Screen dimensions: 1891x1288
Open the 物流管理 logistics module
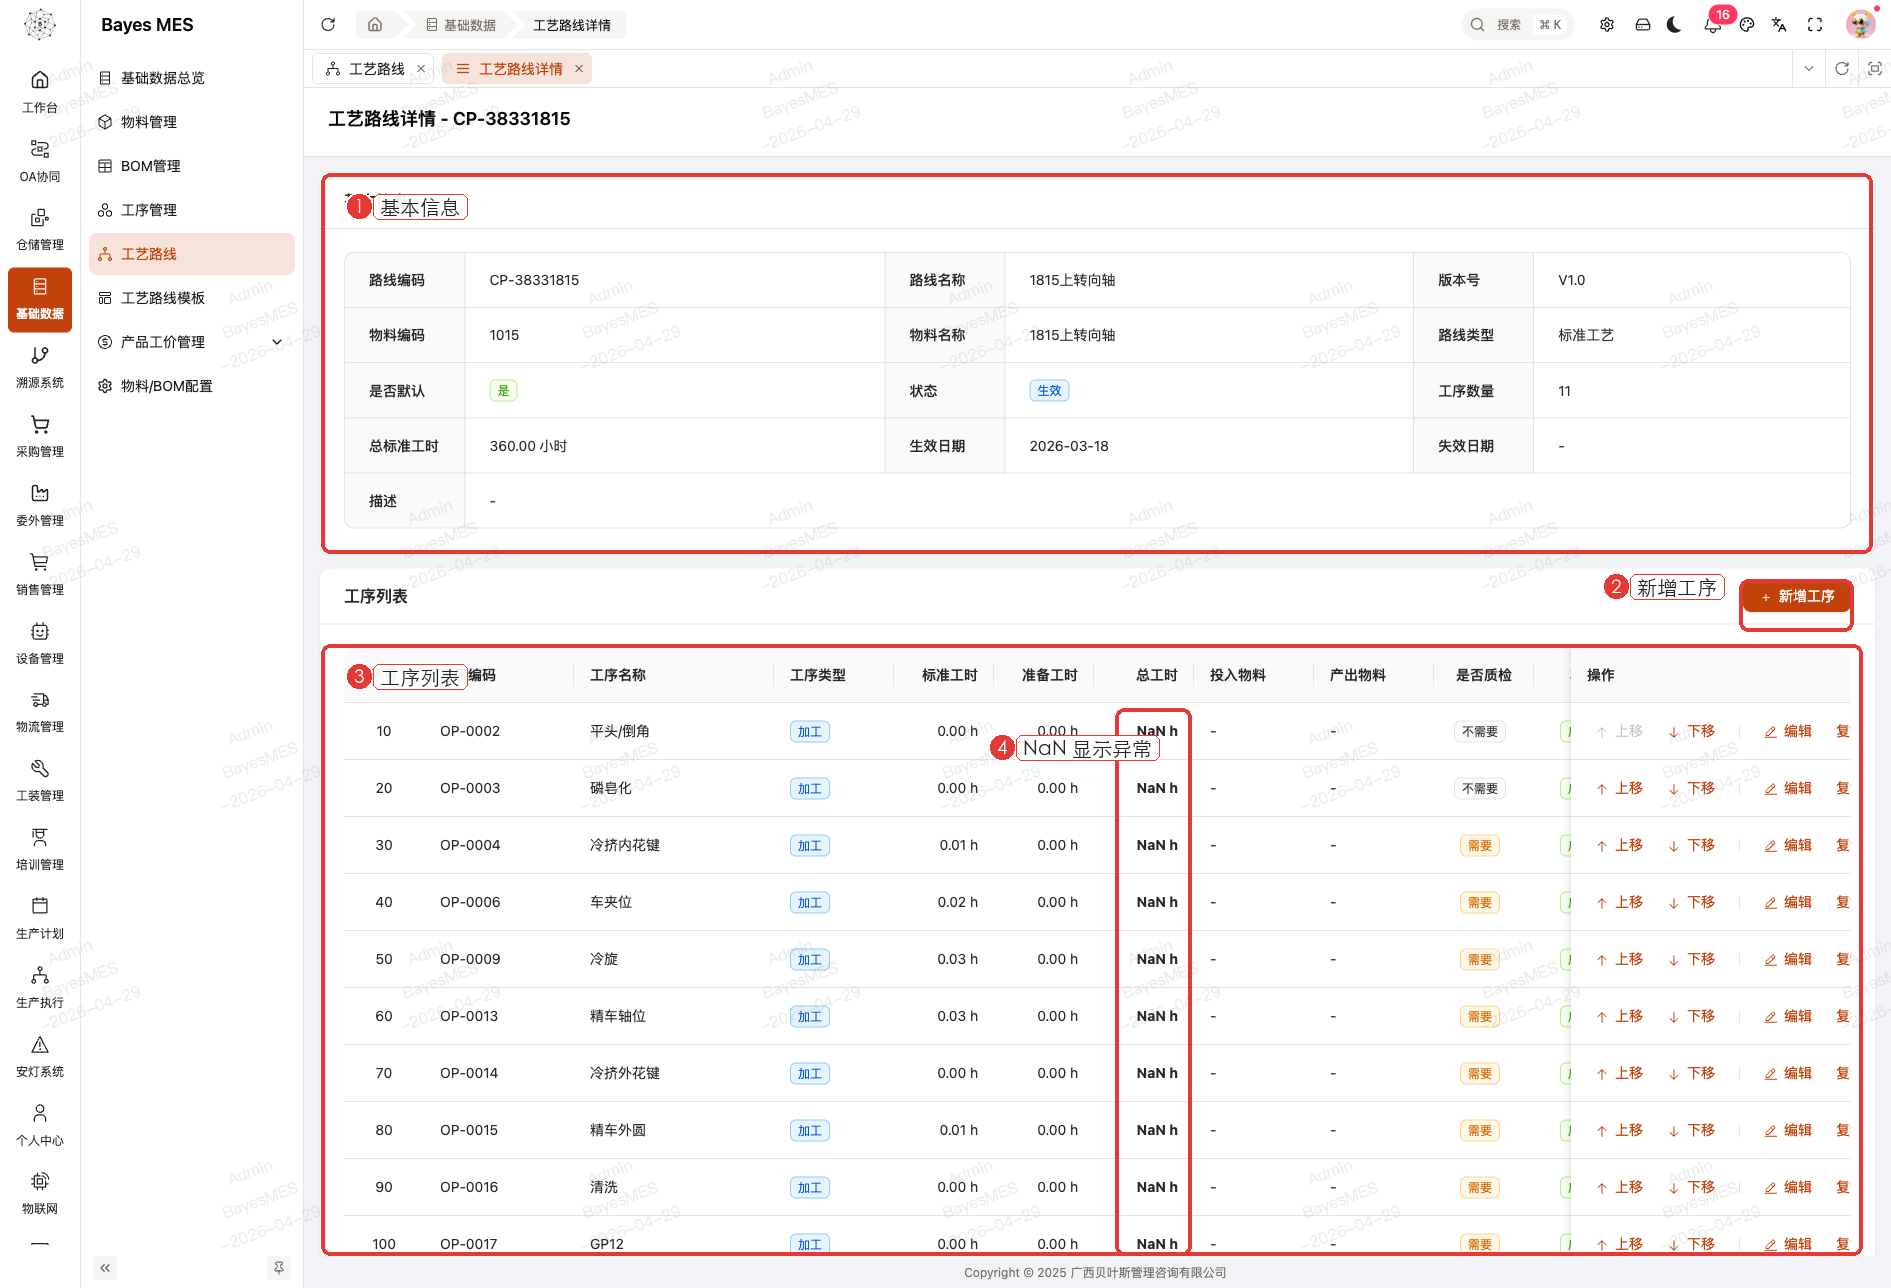pos(40,712)
